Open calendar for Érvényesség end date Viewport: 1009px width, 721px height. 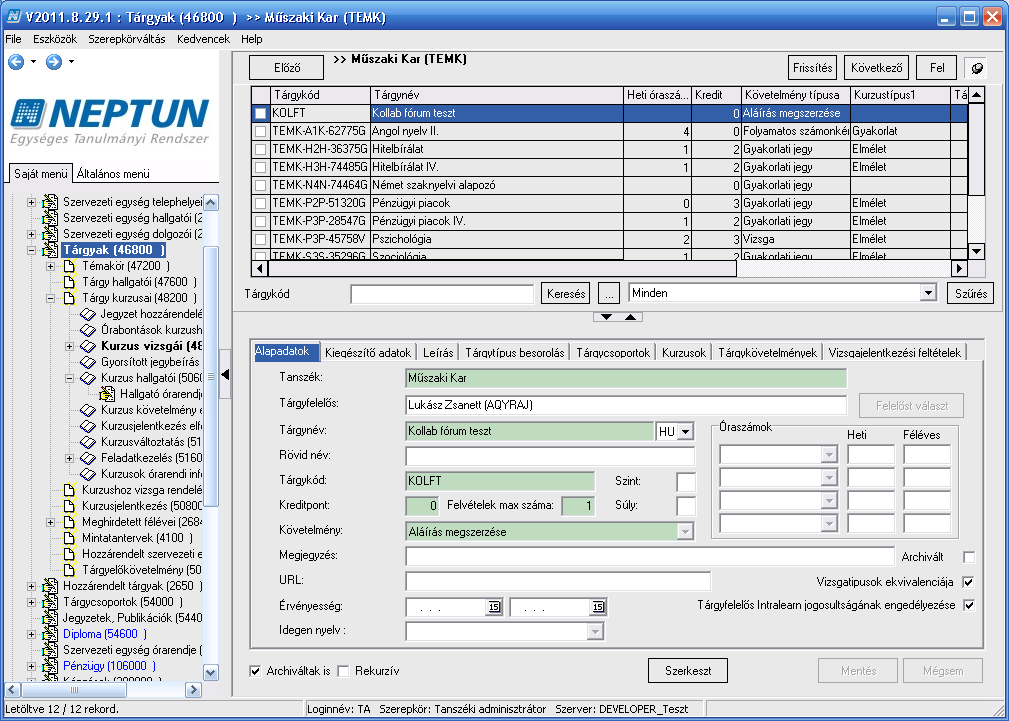pos(598,607)
